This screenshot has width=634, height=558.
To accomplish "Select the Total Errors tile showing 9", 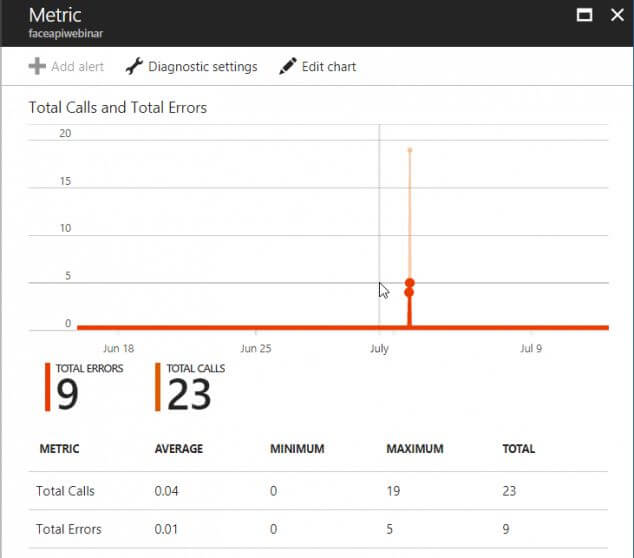I will (x=68, y=395).
